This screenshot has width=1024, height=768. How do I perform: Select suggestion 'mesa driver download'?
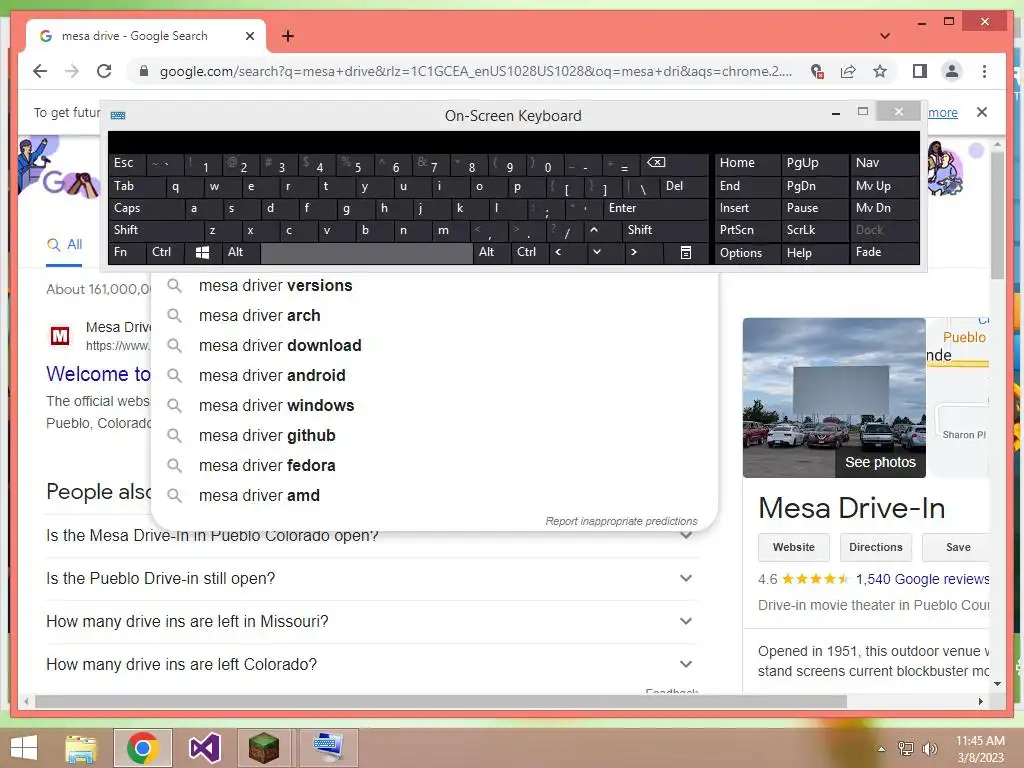point(434,345)
